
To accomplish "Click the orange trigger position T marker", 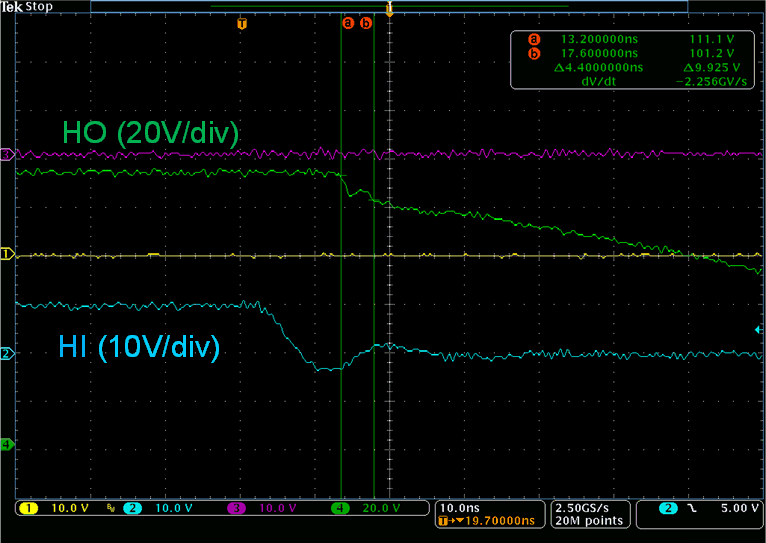I will point(241,23).
